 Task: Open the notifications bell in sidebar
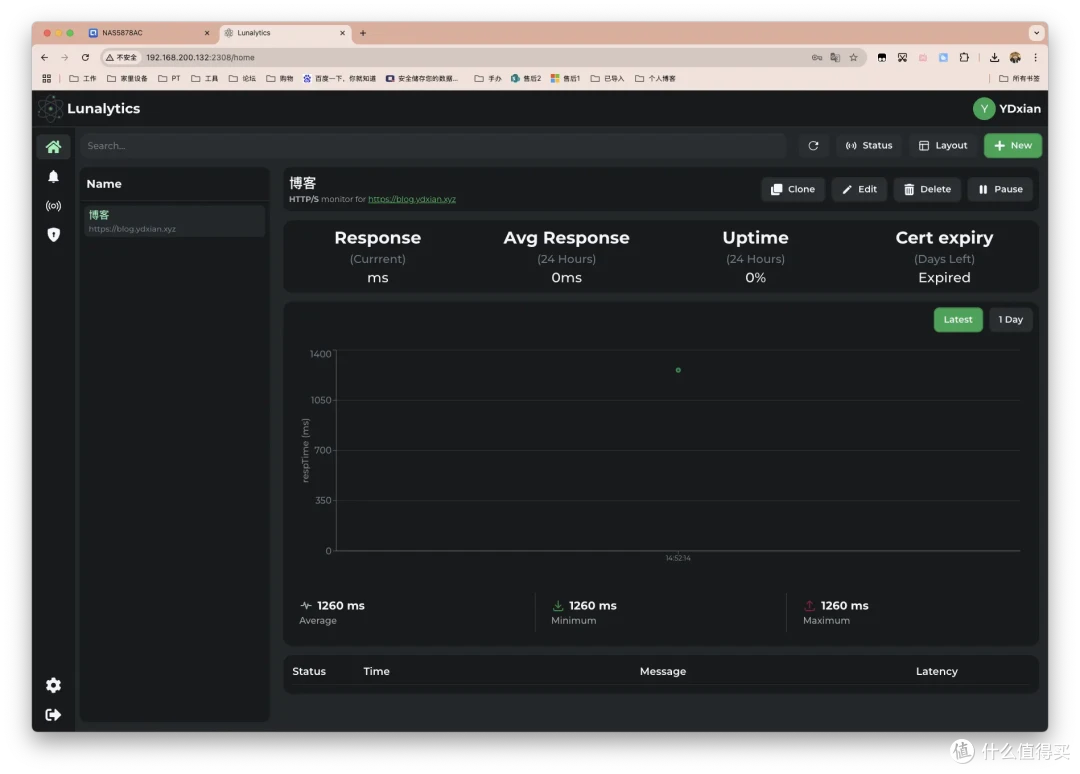point(53,176)
